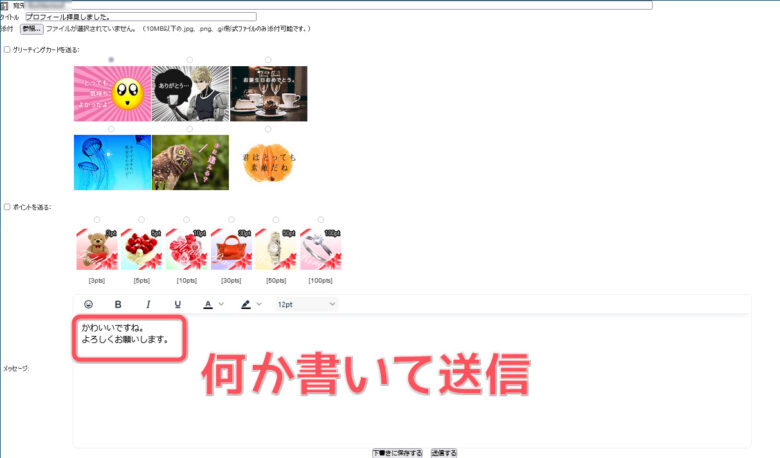
Task: Select the blue jellyfish greeting card thumbnail
Action: point(112,163)
